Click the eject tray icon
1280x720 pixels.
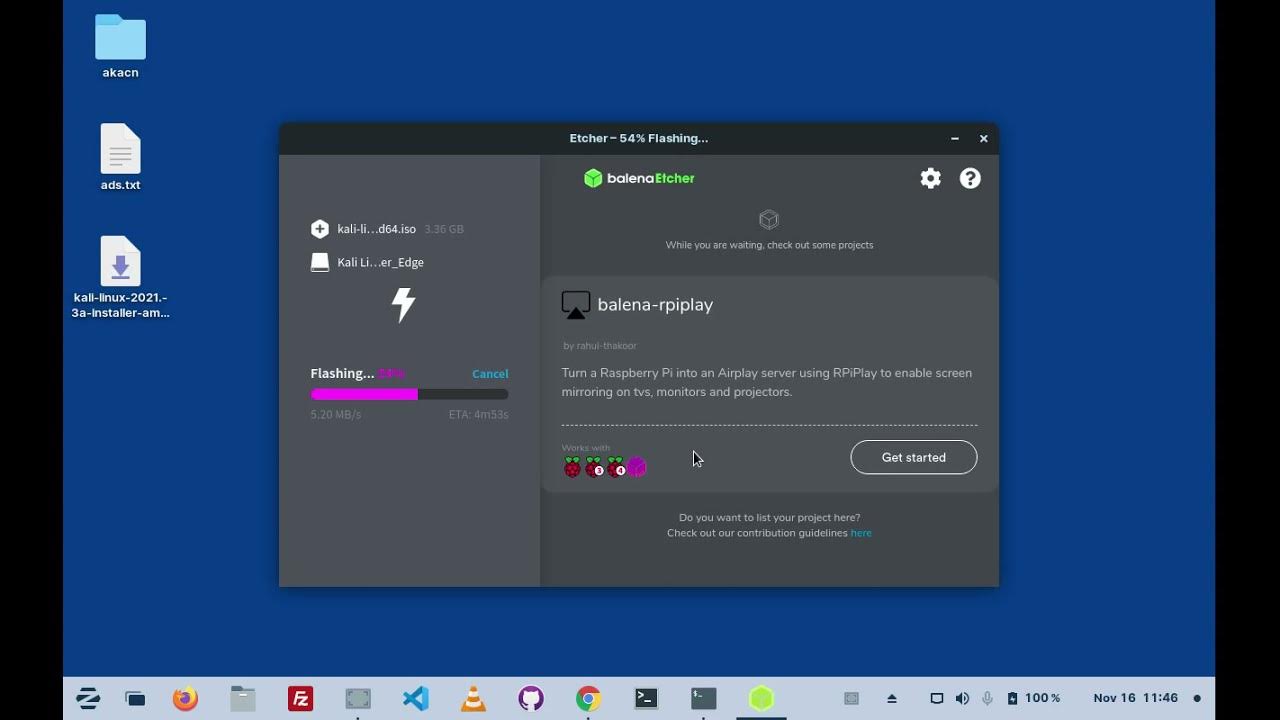coord(892,698)
